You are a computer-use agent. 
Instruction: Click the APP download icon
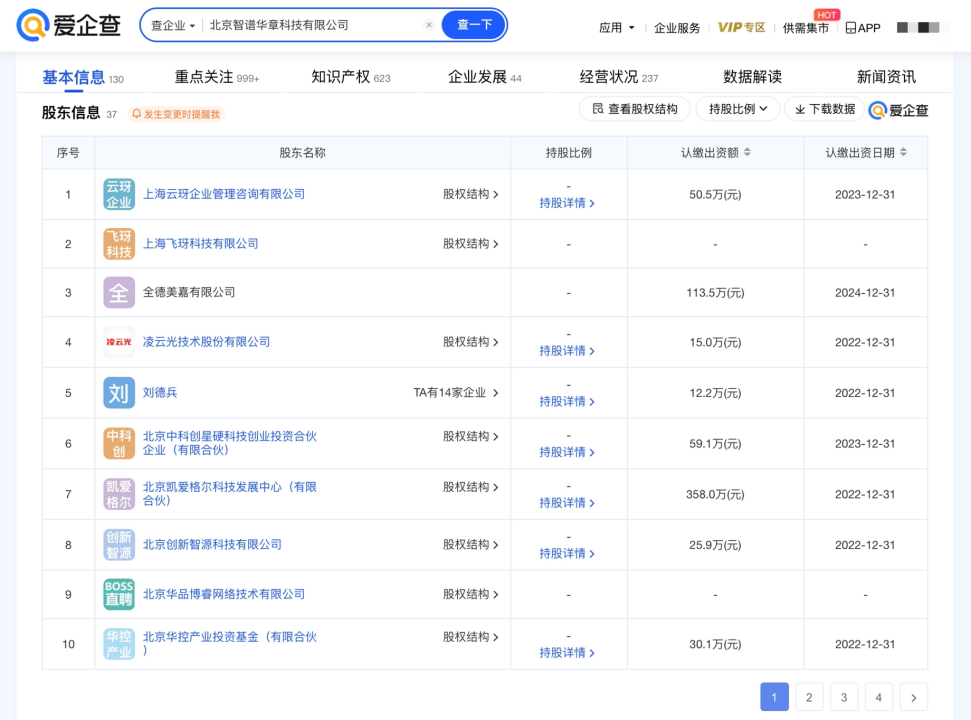point(863,28)
